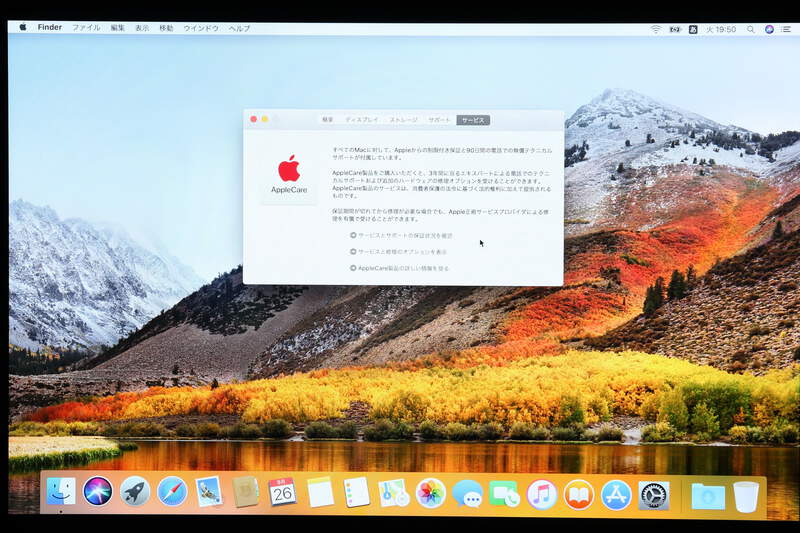Click AppleCare products details link

(399, 268)
